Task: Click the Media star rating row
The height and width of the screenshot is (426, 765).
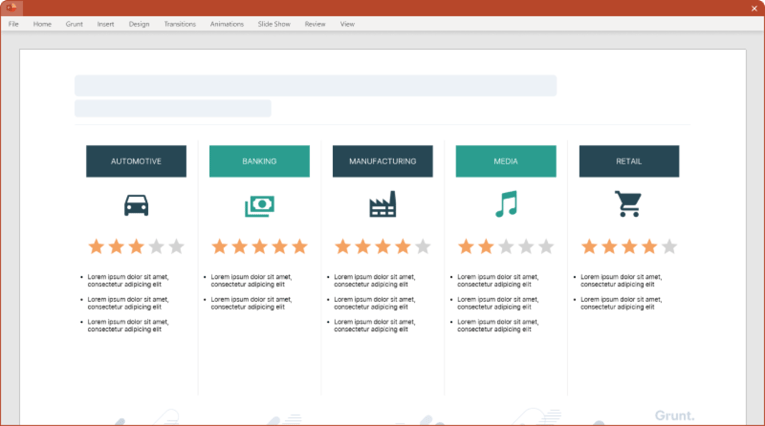Action: 506,246
